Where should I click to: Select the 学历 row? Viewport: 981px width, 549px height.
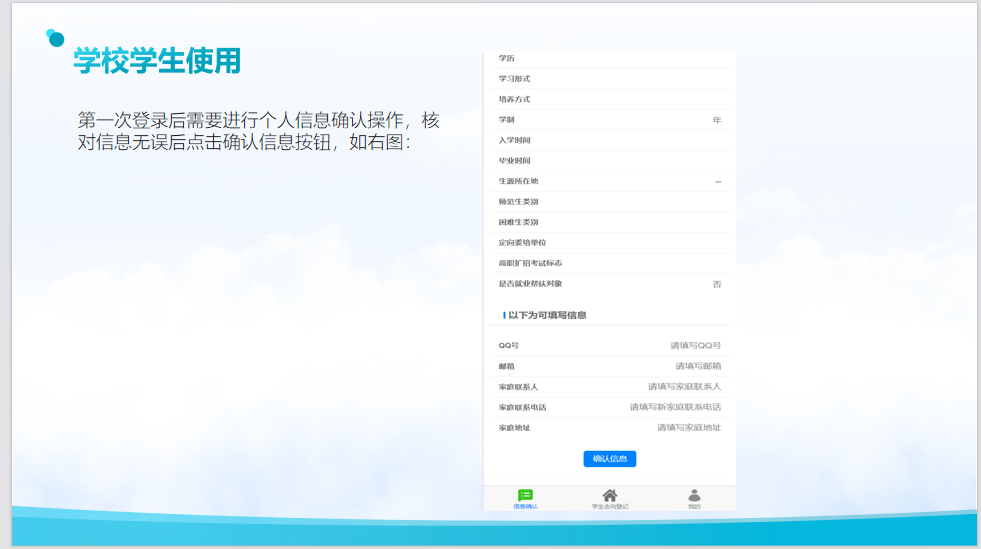[x=609, y=59]
